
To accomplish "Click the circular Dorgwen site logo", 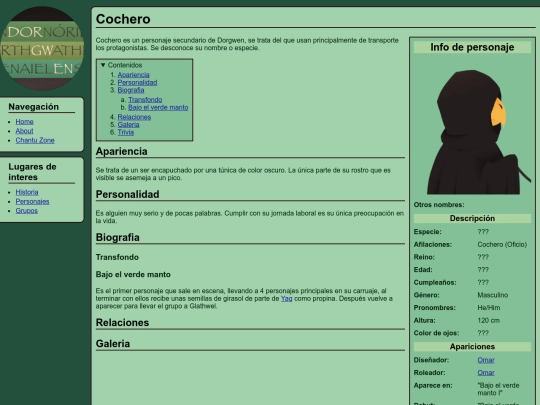I will (42, 48).
